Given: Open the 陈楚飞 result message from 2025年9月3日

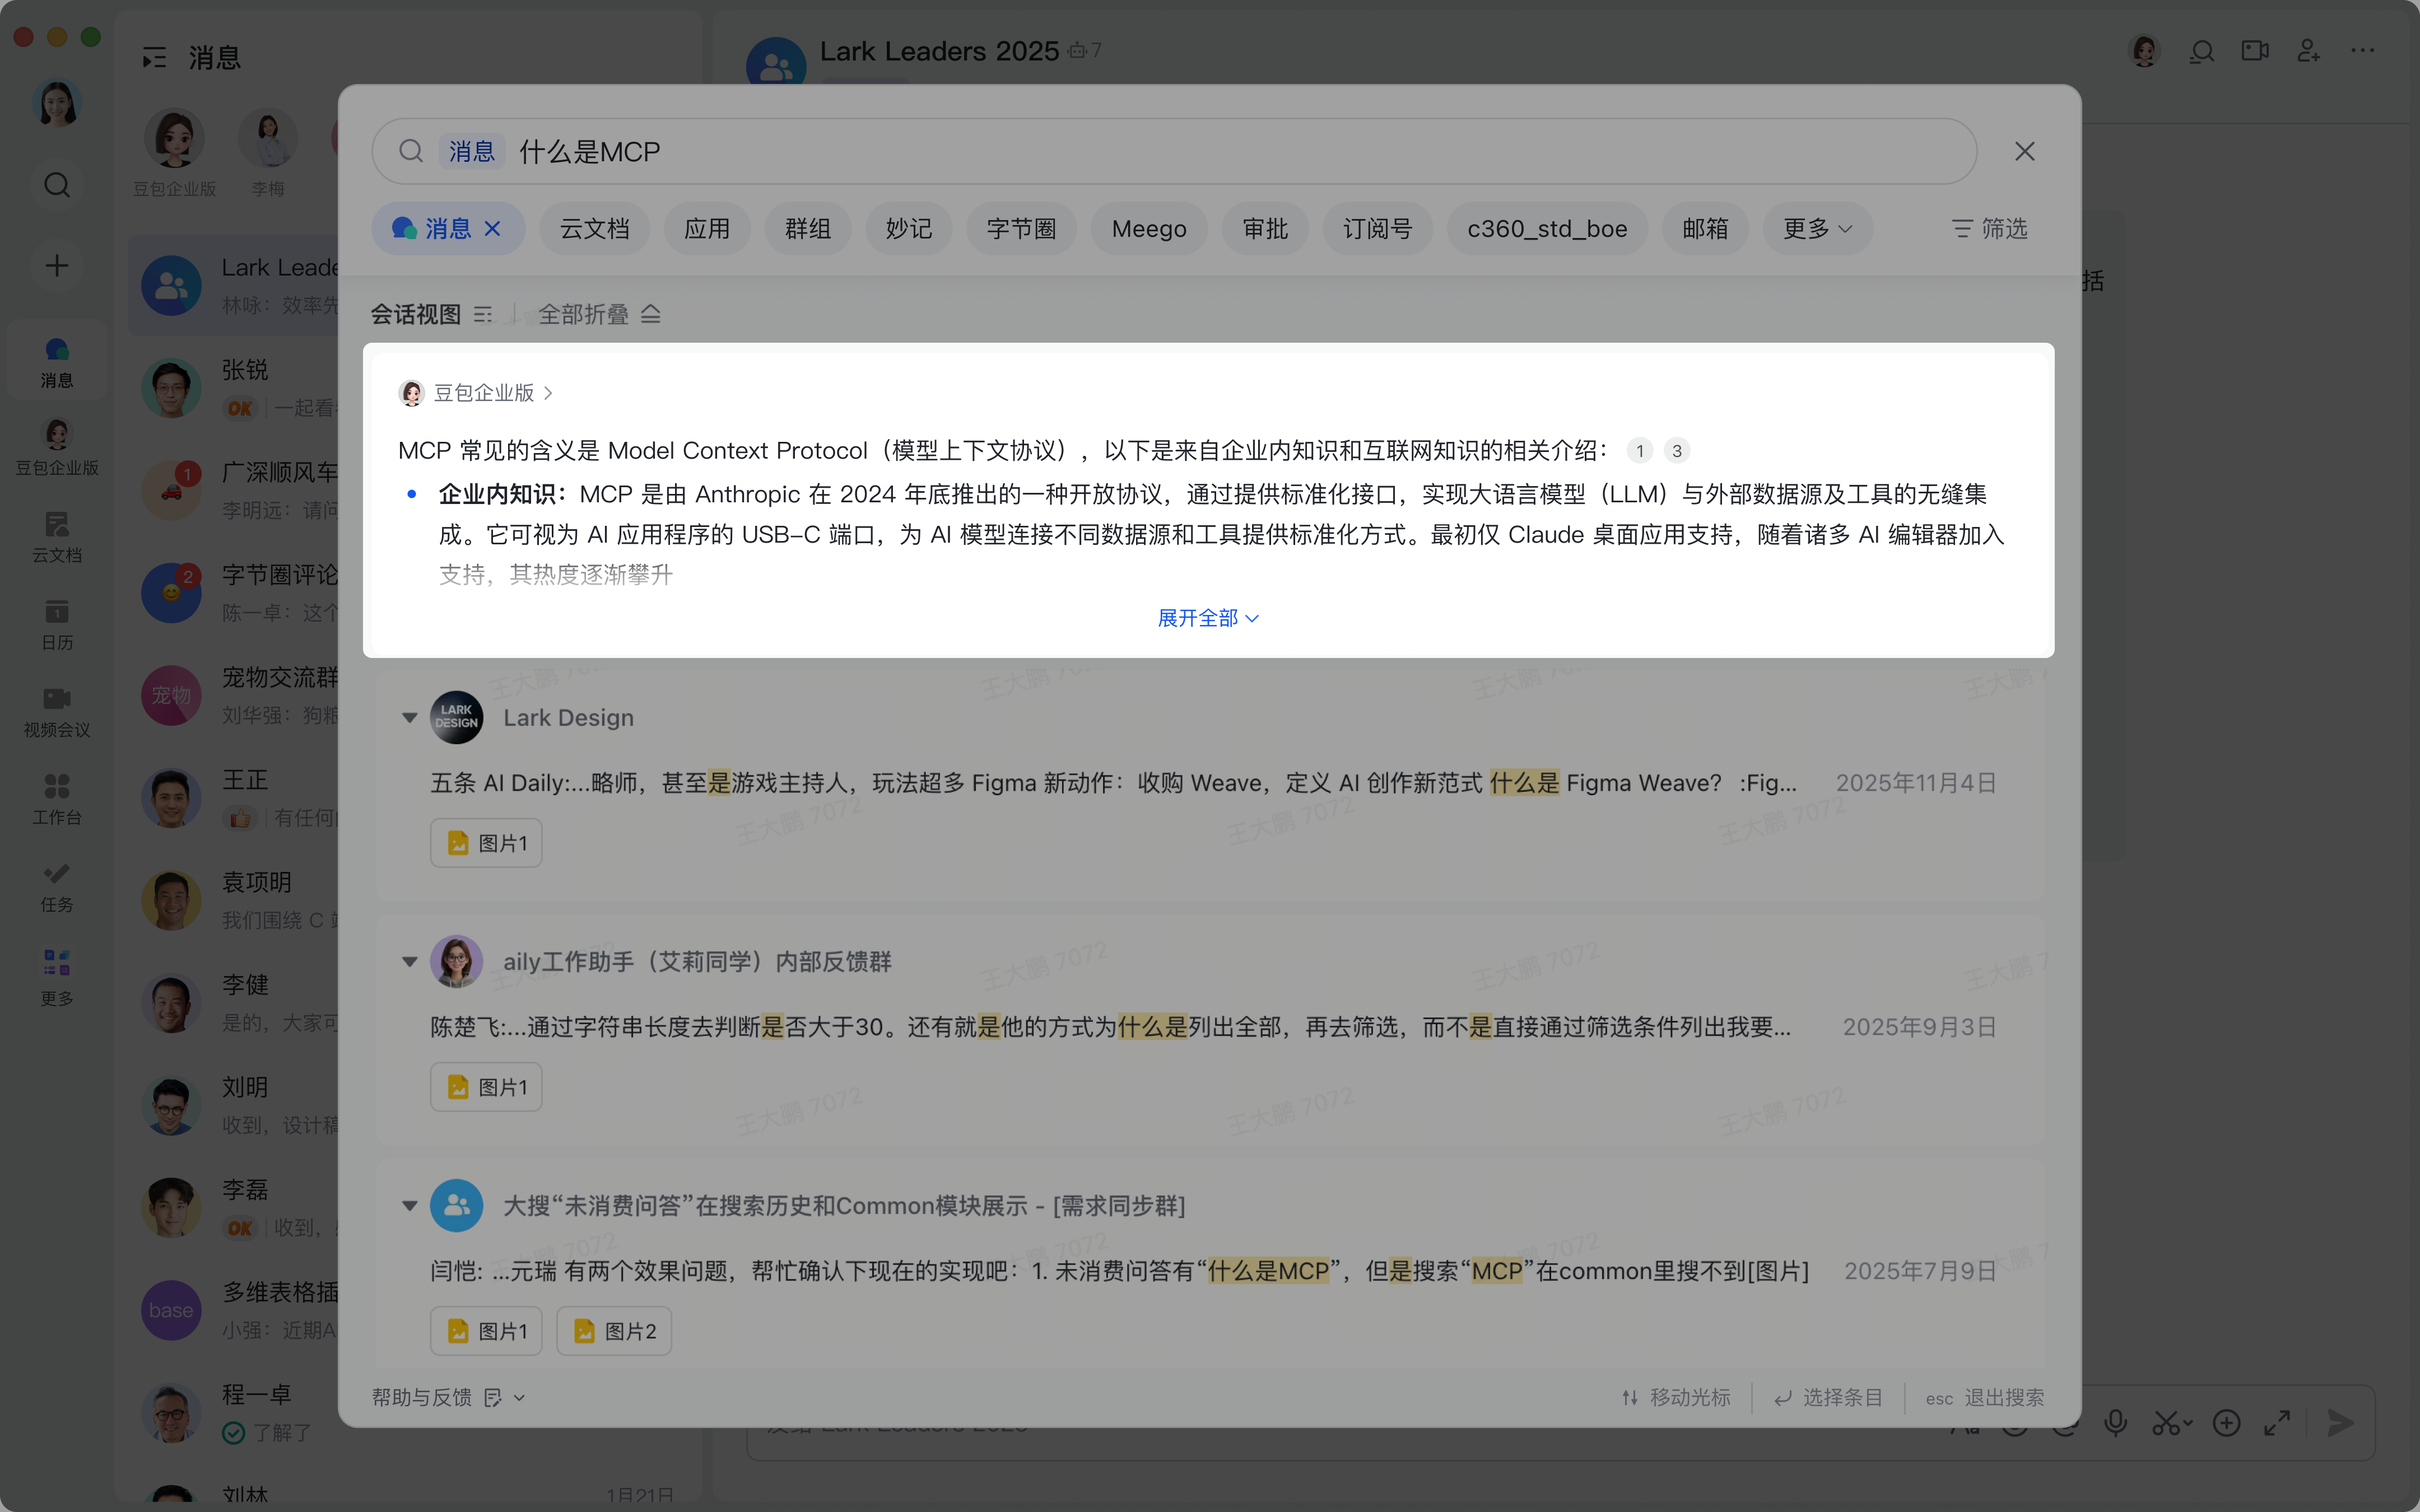Looking at the screenshot, I should [x=1212, y=1027].
